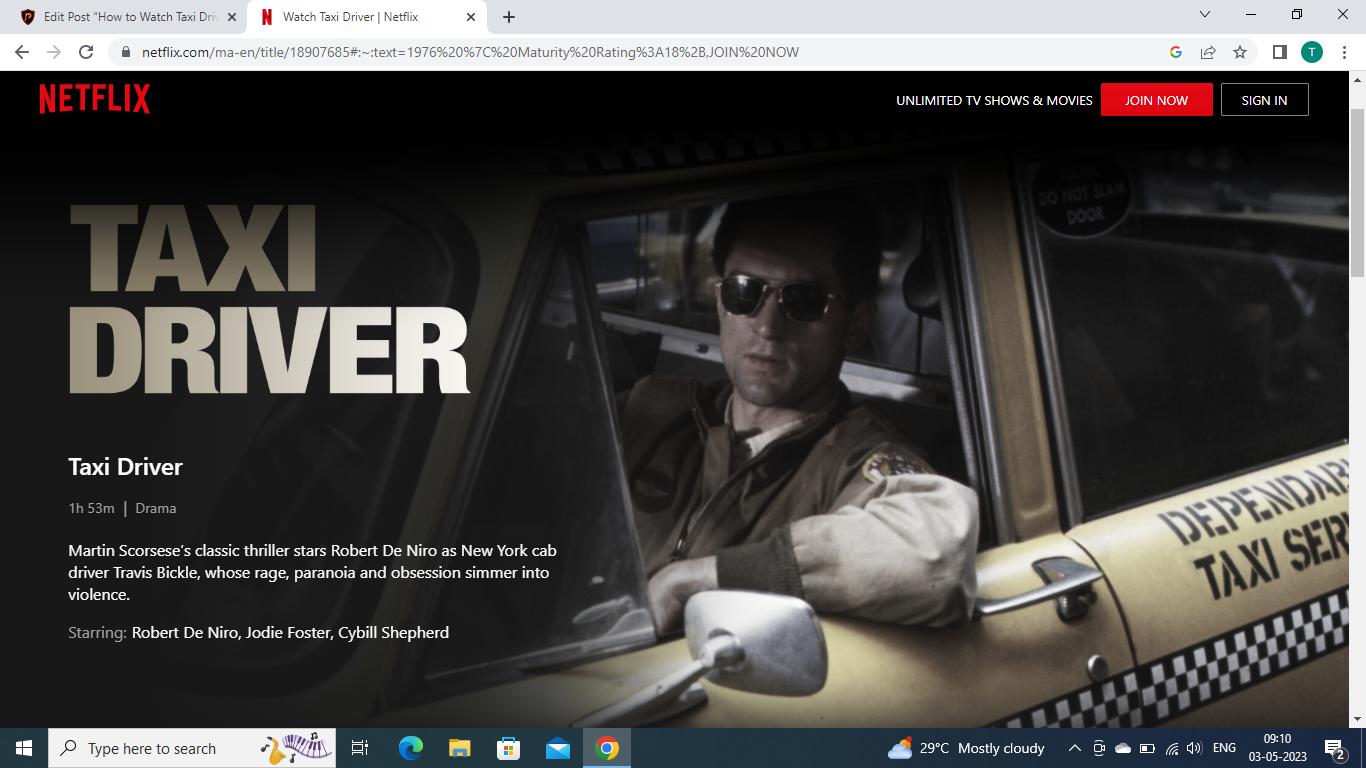
Task: Open the Chrome profile avatar T
Action: [x=1311, y=52]
